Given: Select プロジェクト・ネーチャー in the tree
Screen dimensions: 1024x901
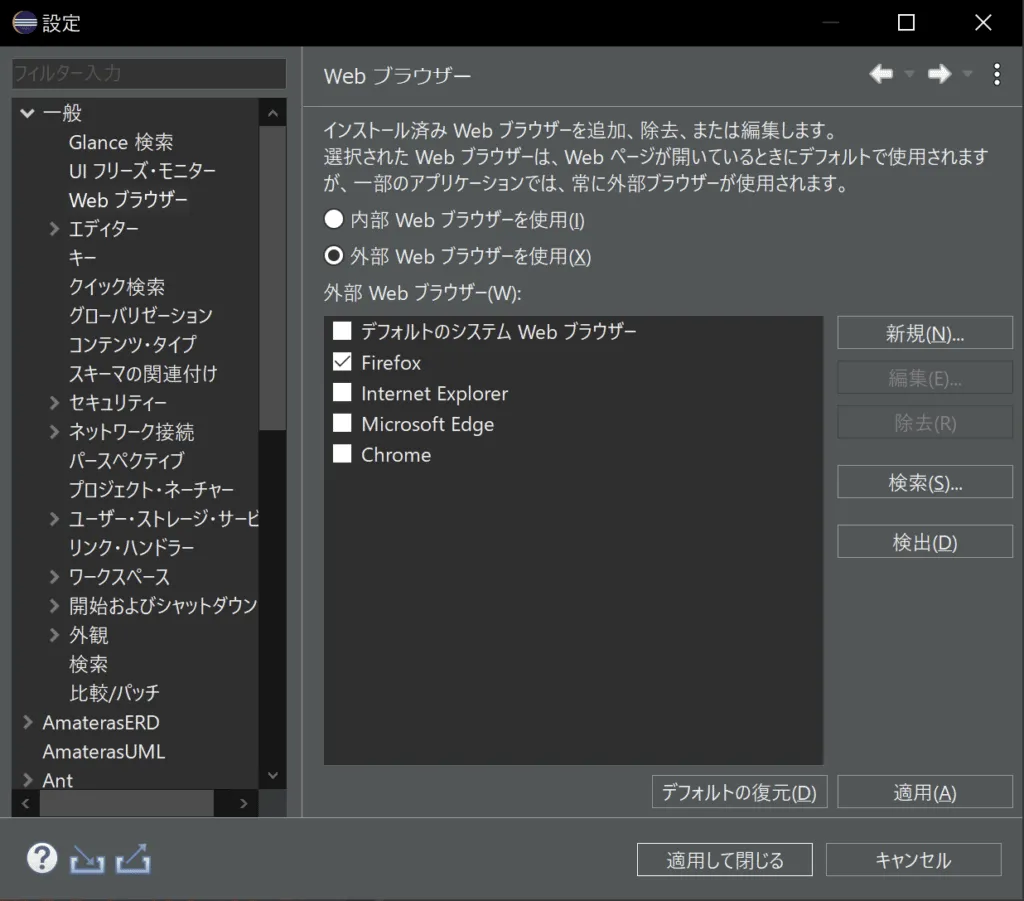Looking at the screenshot, I should [152, 490].
